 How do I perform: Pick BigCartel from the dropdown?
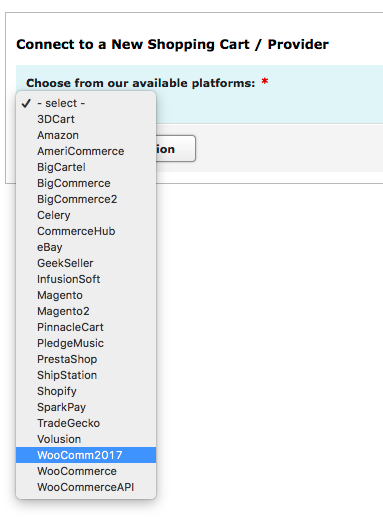click(86, 167)
